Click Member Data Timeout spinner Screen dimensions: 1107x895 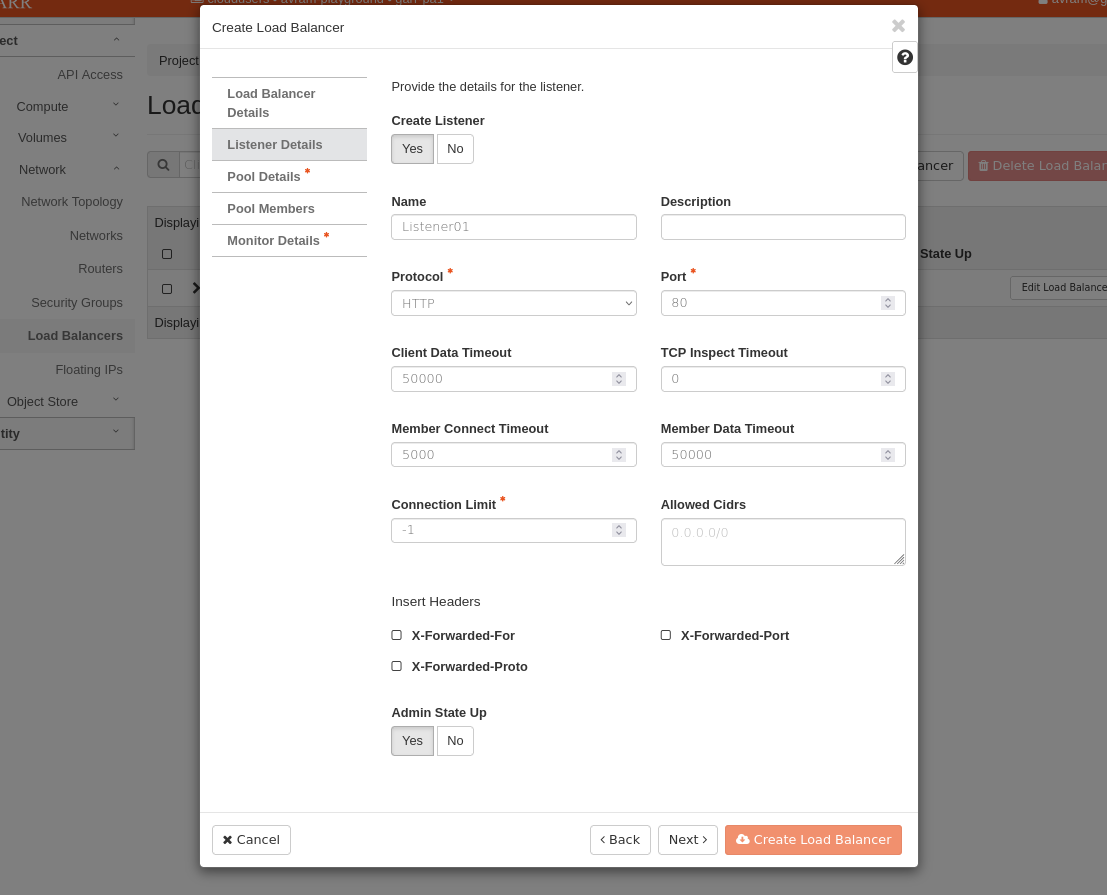click(x=887, y=455)
